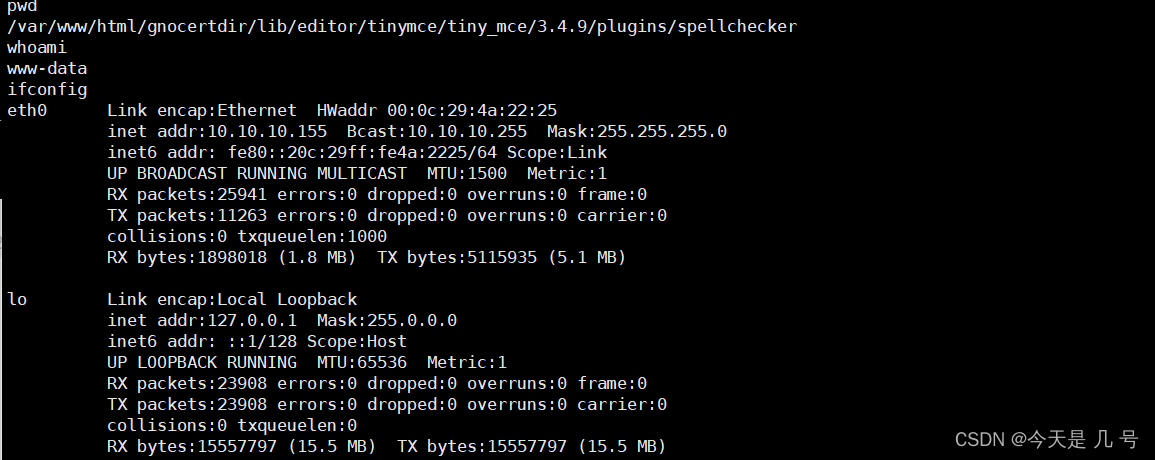The image size is (1155, 460).
Task: Click the Mask:255.255.255.0 text
Action: (x=637, y=132)
